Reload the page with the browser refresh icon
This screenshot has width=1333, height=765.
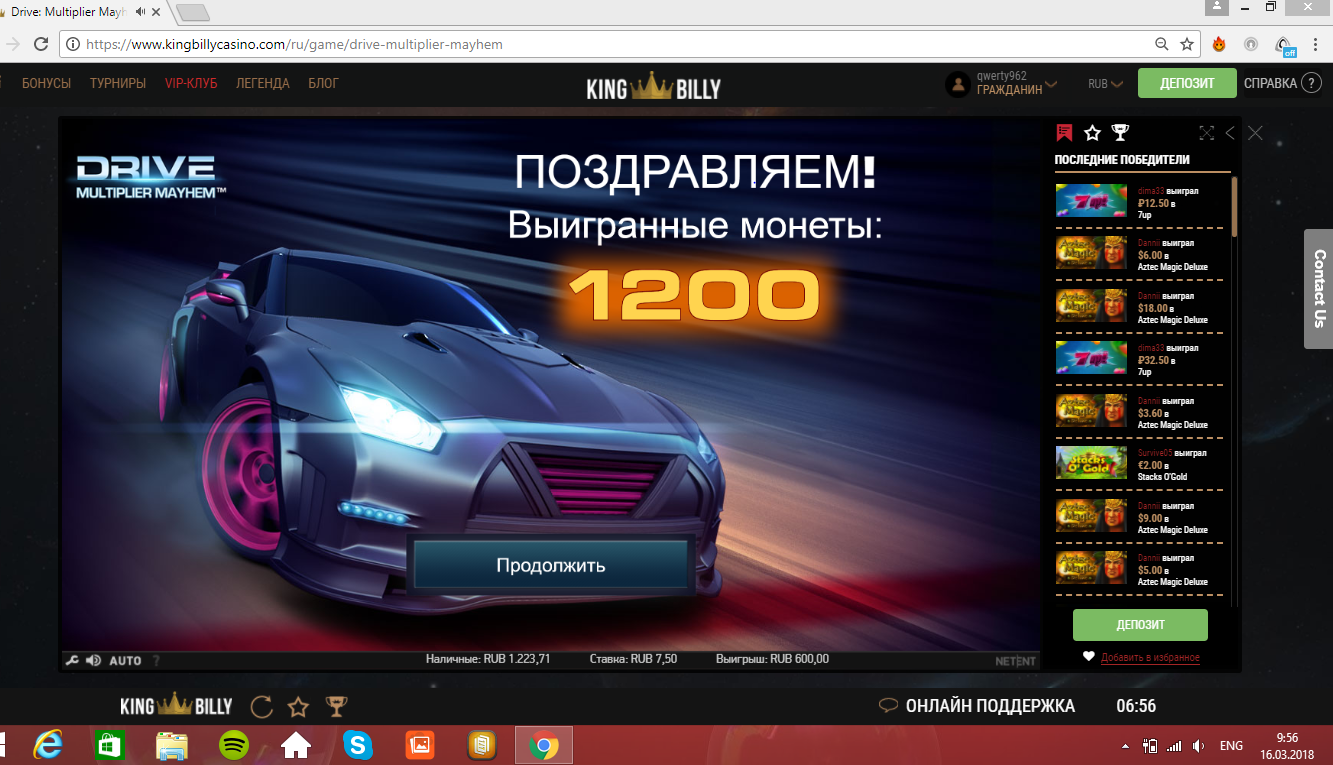tap(41, 44)
